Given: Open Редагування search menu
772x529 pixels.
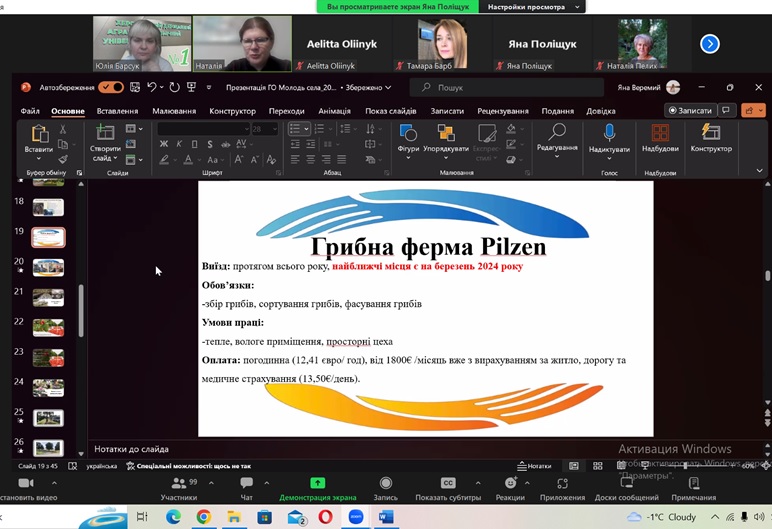Looking at the screenshot, I should [557, 140].
